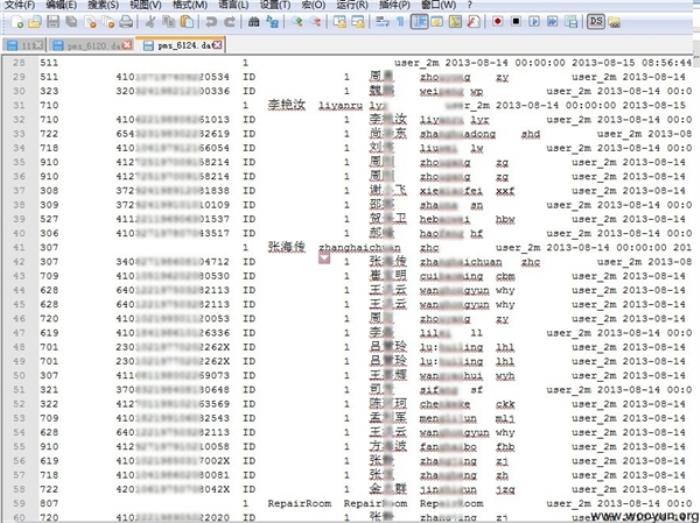Click the Open file folder icon
This screenshot has height=523, width=700.
coord(33,21)
